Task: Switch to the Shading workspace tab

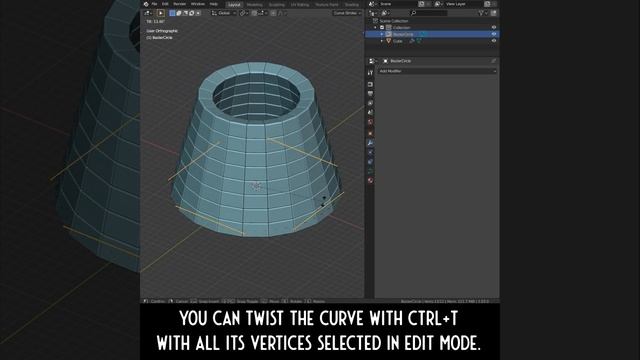Action: click(x=351, y=4)
